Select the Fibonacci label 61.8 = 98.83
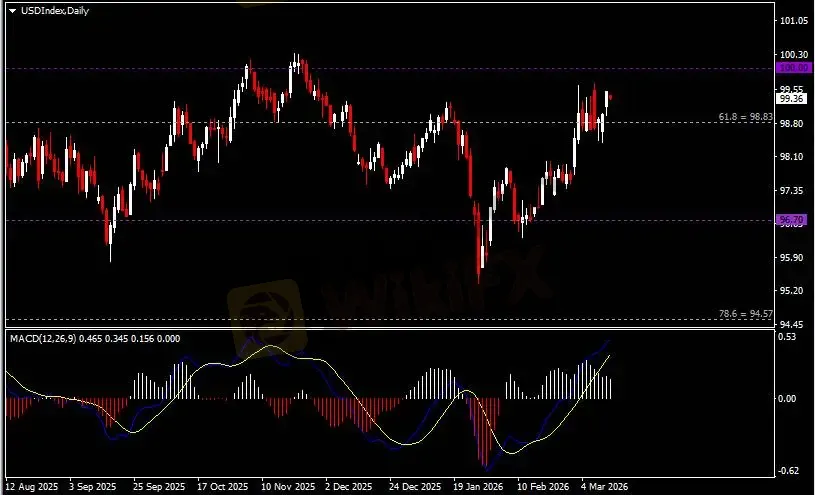 pos(746,117)
